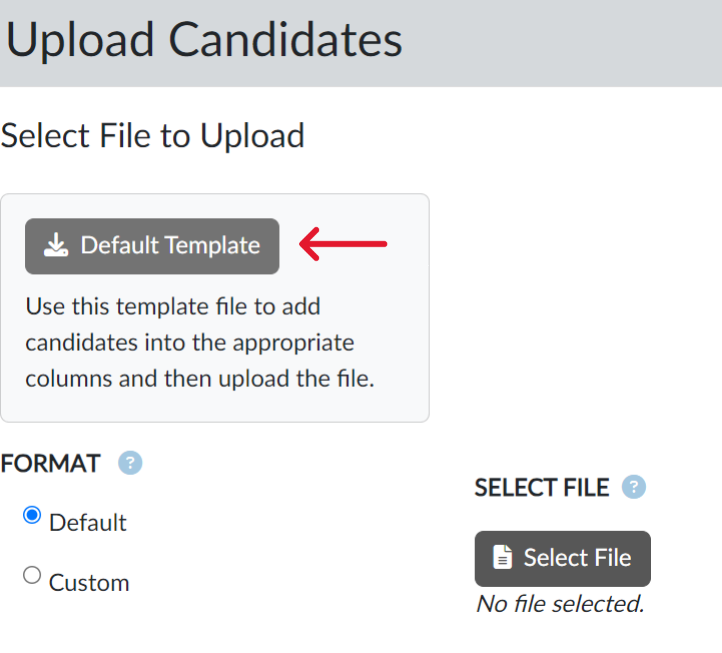Click the SELECT FILE section label

coord(541,488)
